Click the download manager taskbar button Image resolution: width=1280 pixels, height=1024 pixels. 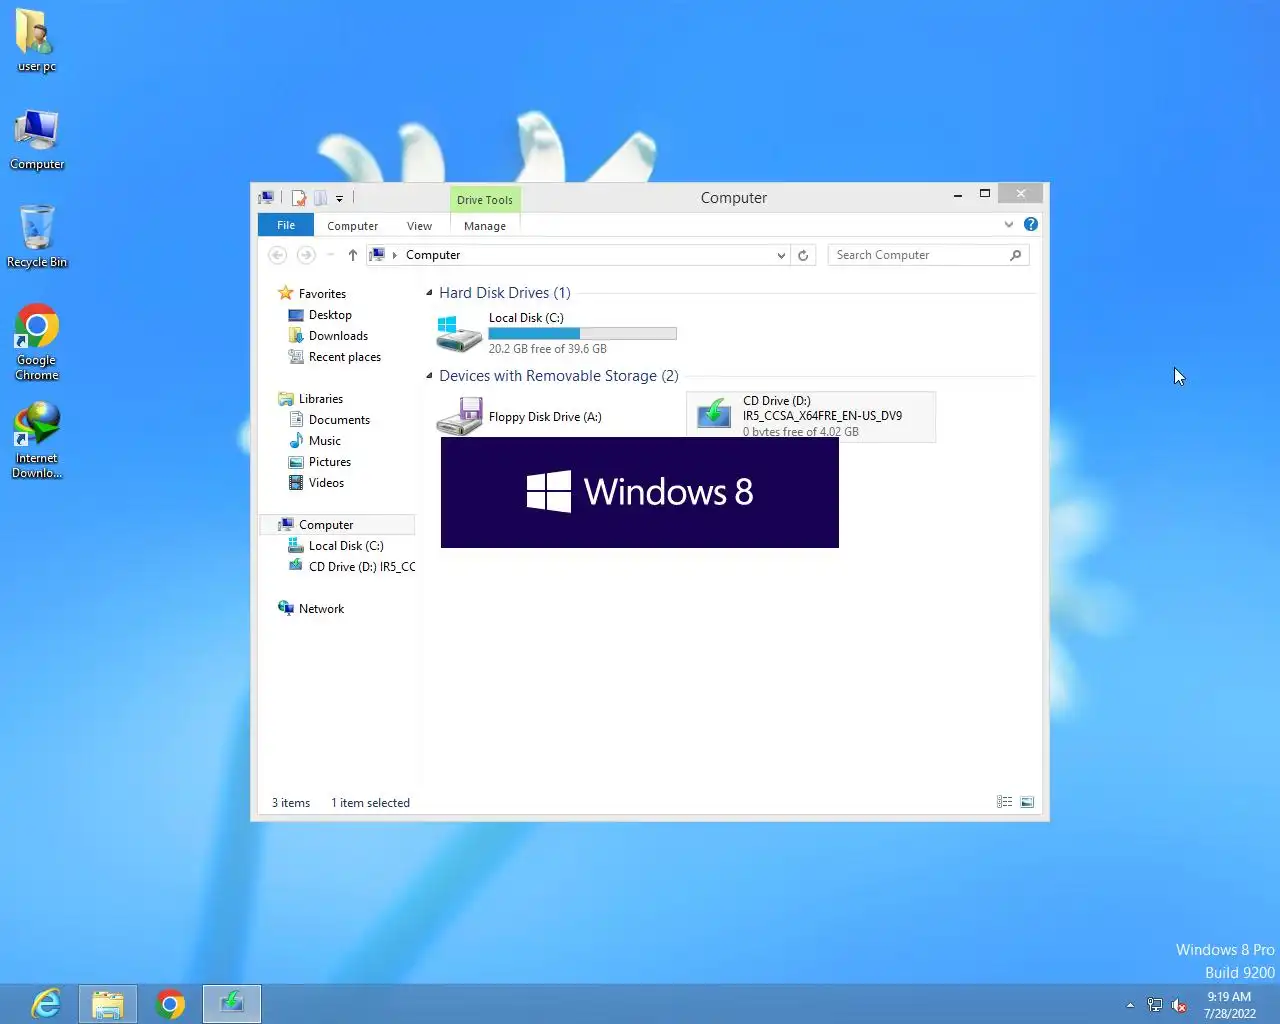pos(232,1004)
